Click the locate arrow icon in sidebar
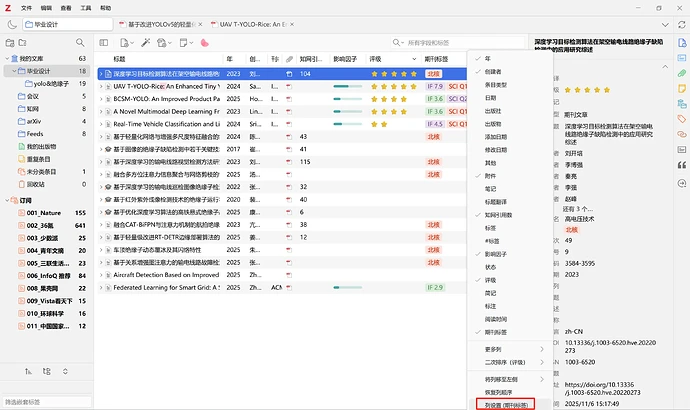The width and height of the screenshot is (690, 410). coord(682,183)
